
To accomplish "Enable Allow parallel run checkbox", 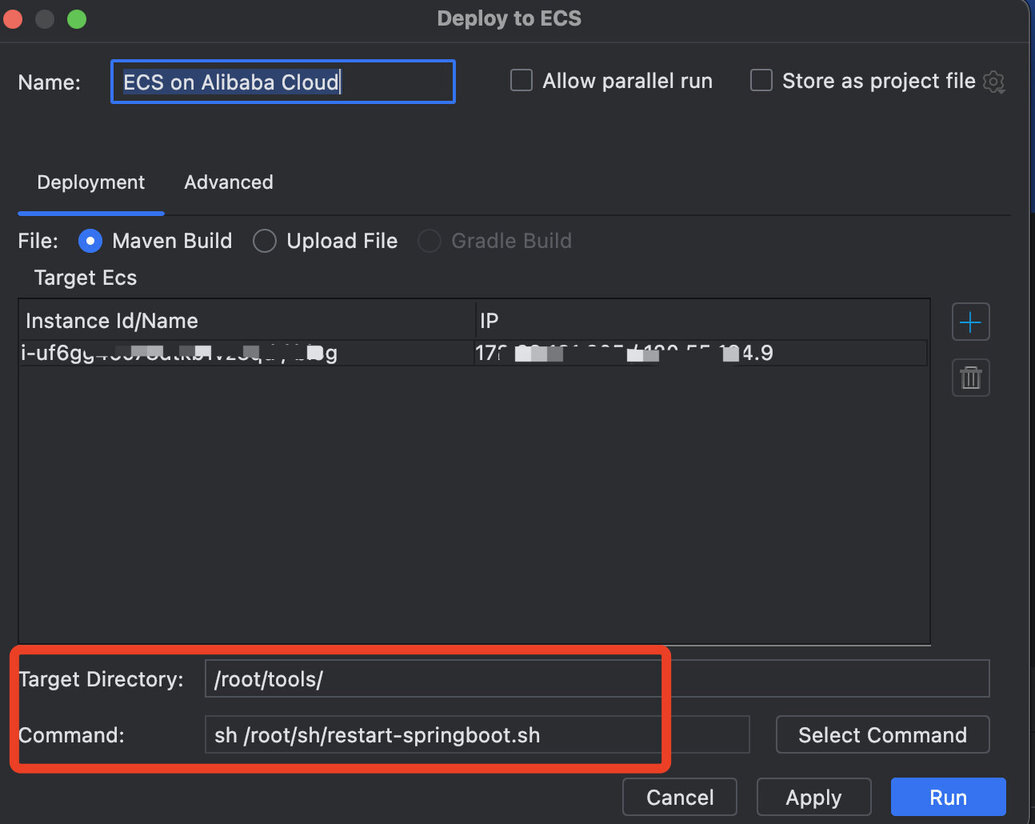I will (521, 81).
